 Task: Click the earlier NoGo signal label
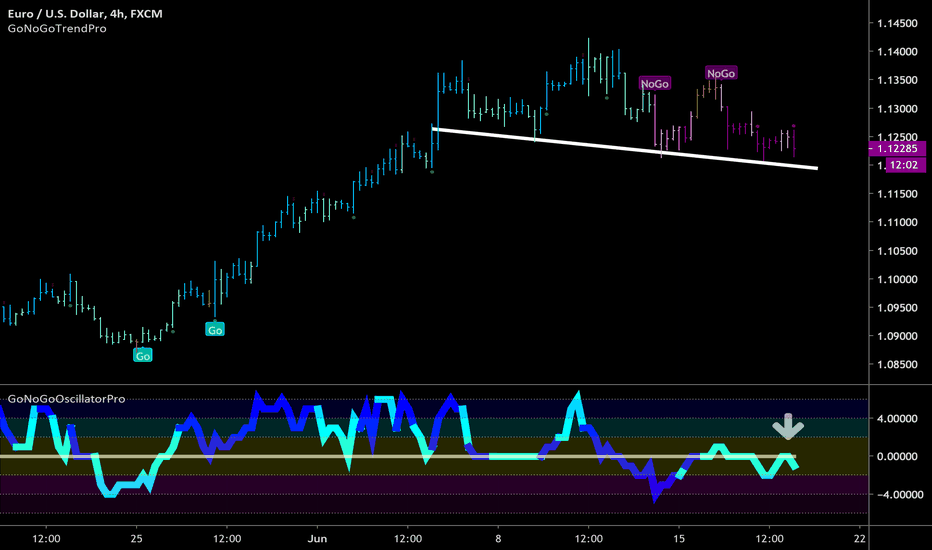pyautogui.click(x=655, y=84)
